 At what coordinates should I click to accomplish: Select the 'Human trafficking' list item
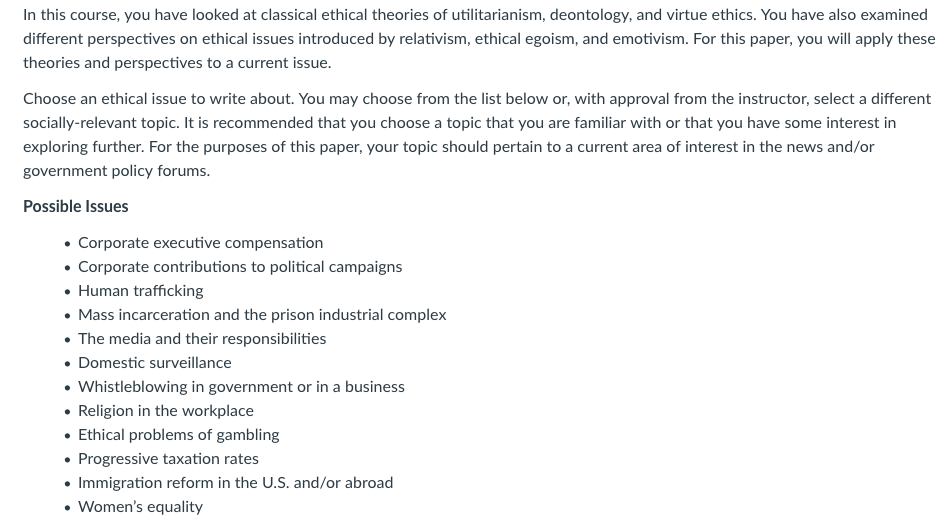140,291
